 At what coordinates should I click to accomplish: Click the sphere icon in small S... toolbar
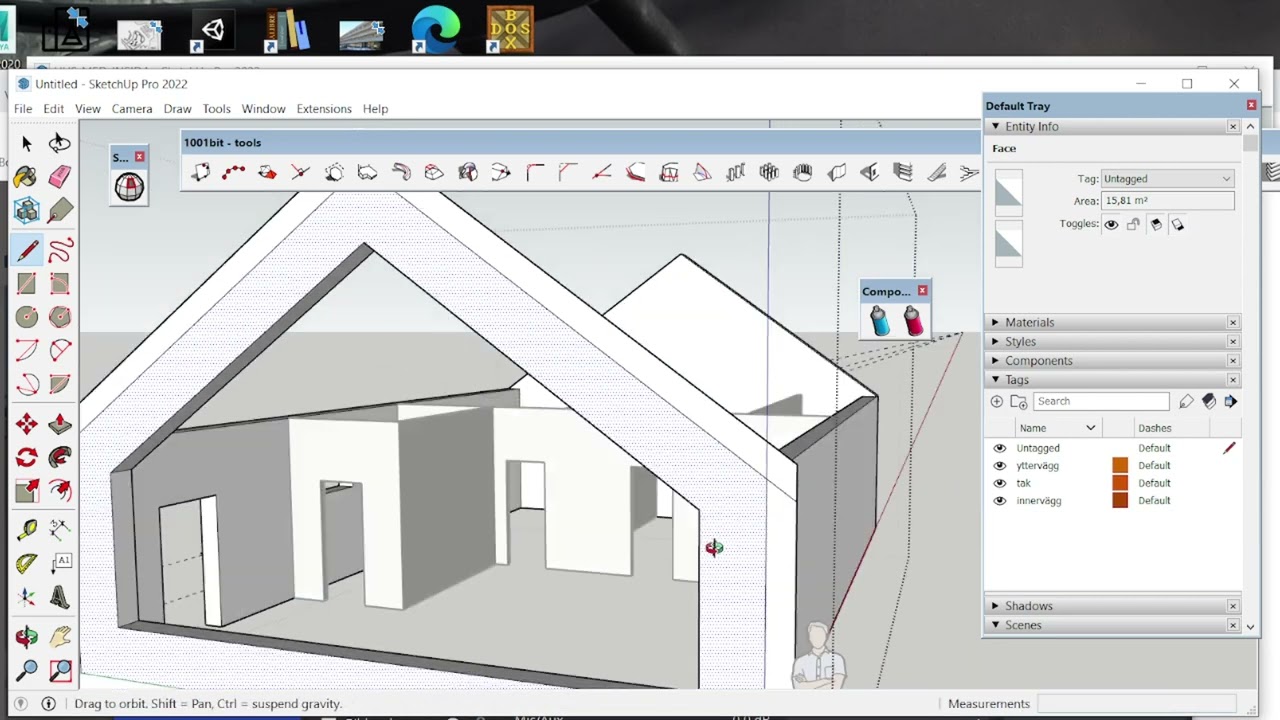[129, 187]
